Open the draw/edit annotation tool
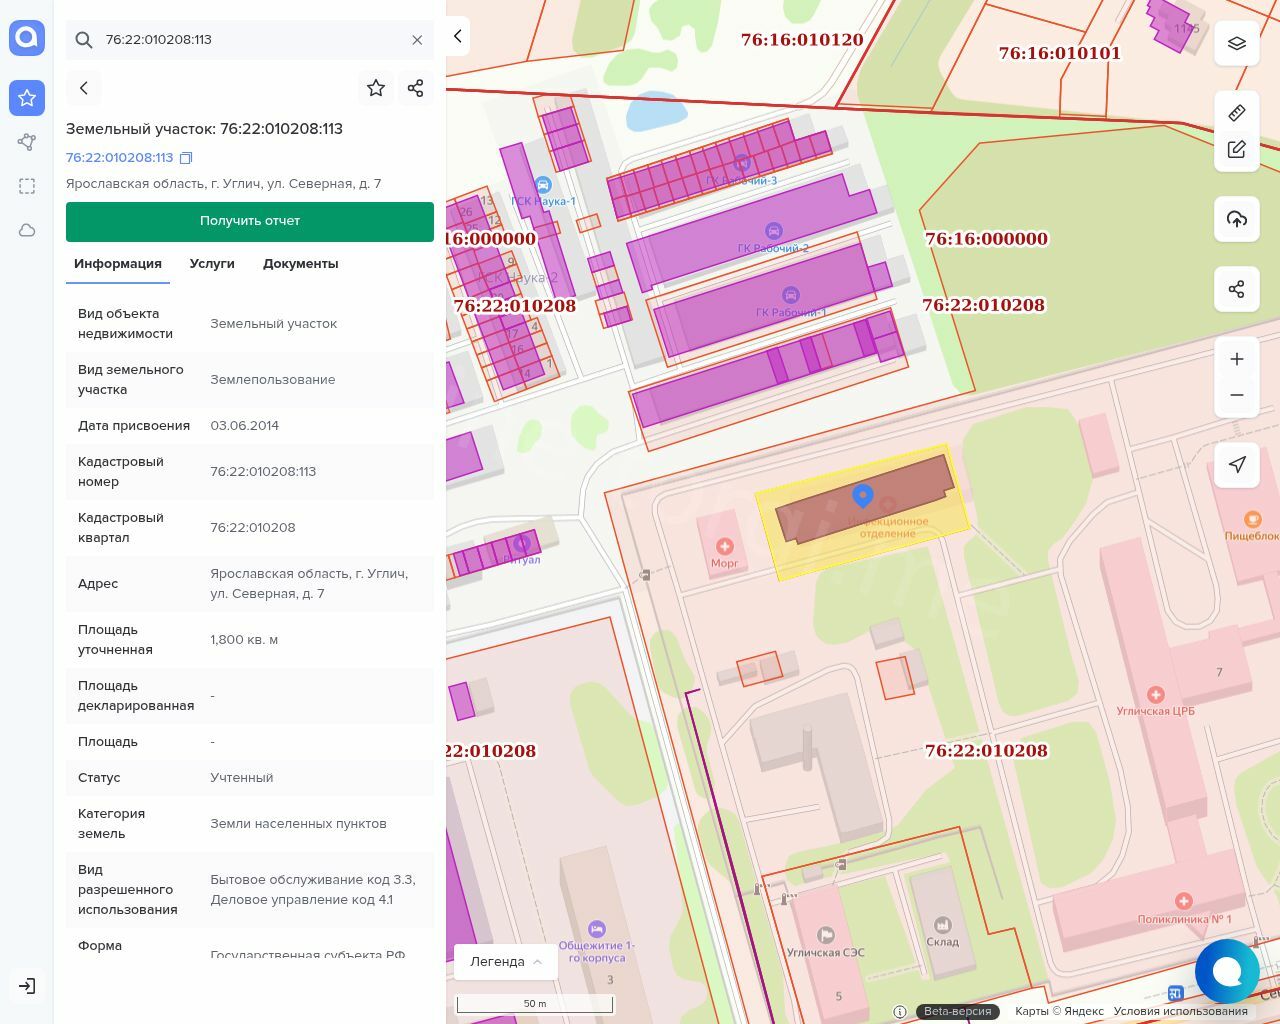This screenshot has width=1280, height=1024. tap(1237, 150)
